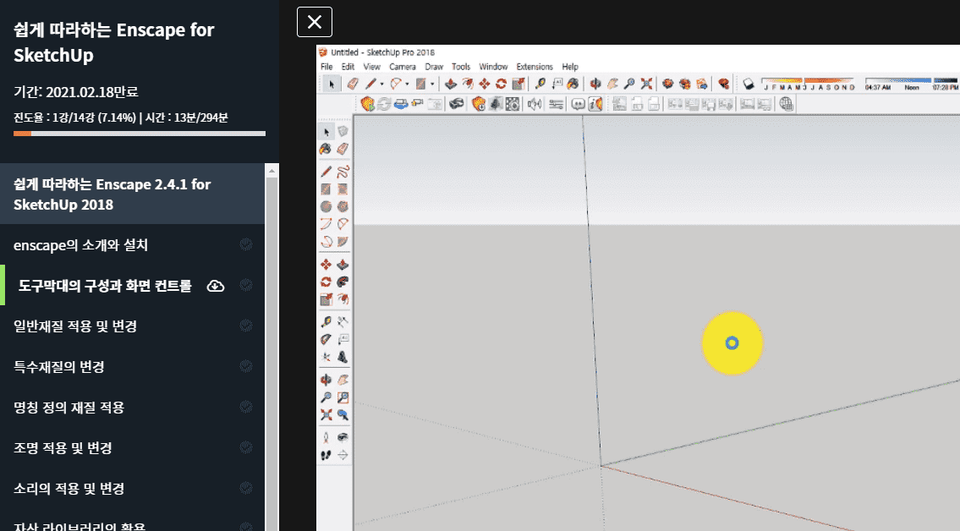Image resolution: width=960 pixels, height=531 pixels.
Task: Open the Window menu
Action: tap(493, 67)
